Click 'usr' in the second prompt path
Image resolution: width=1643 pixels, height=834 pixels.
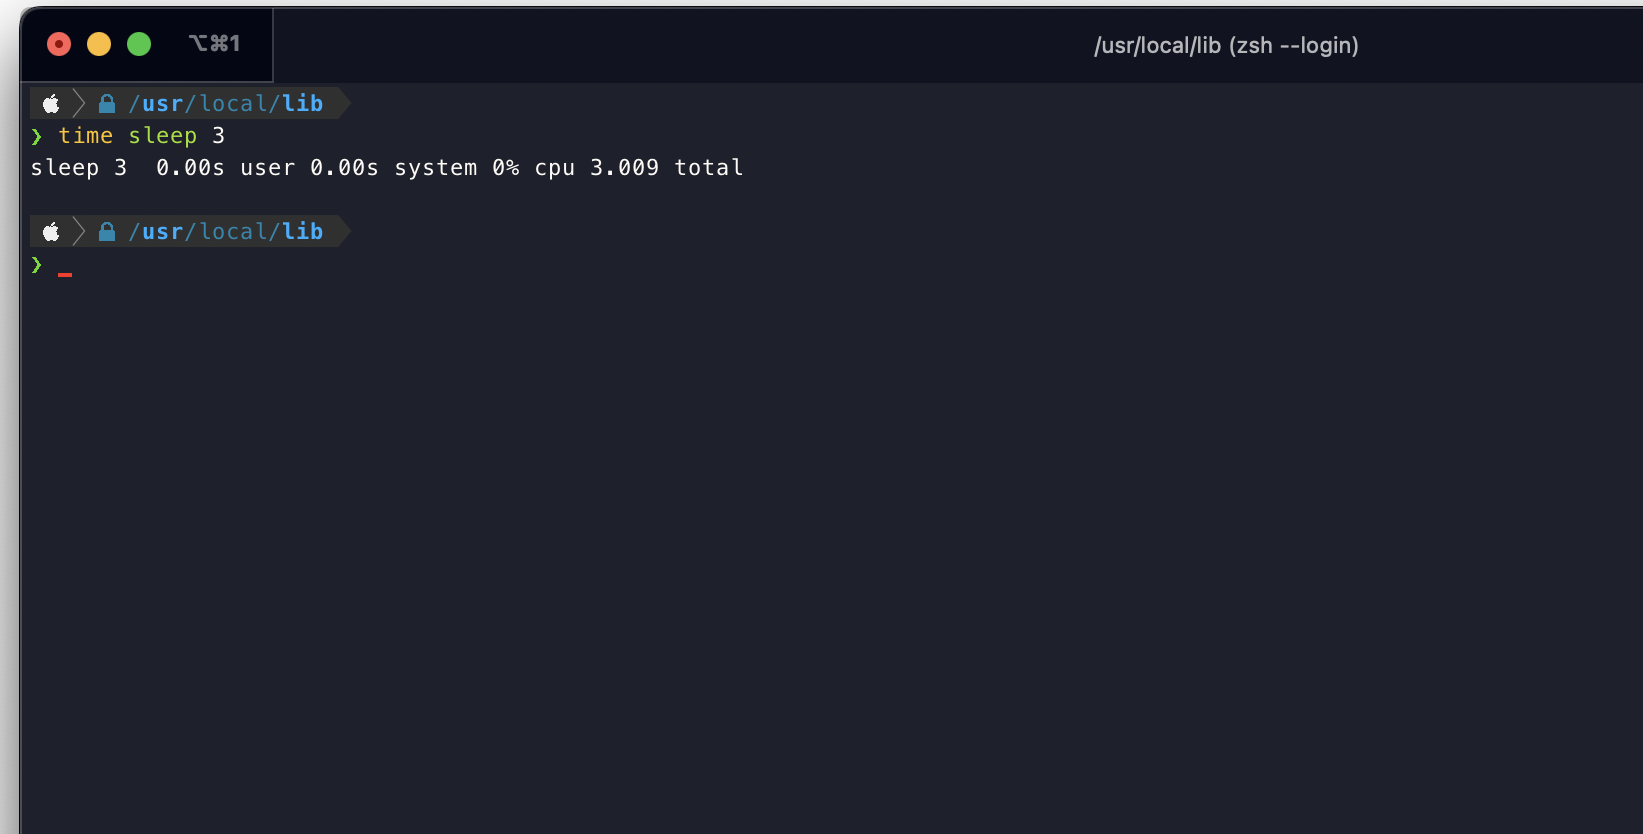(x=163, y=232)
